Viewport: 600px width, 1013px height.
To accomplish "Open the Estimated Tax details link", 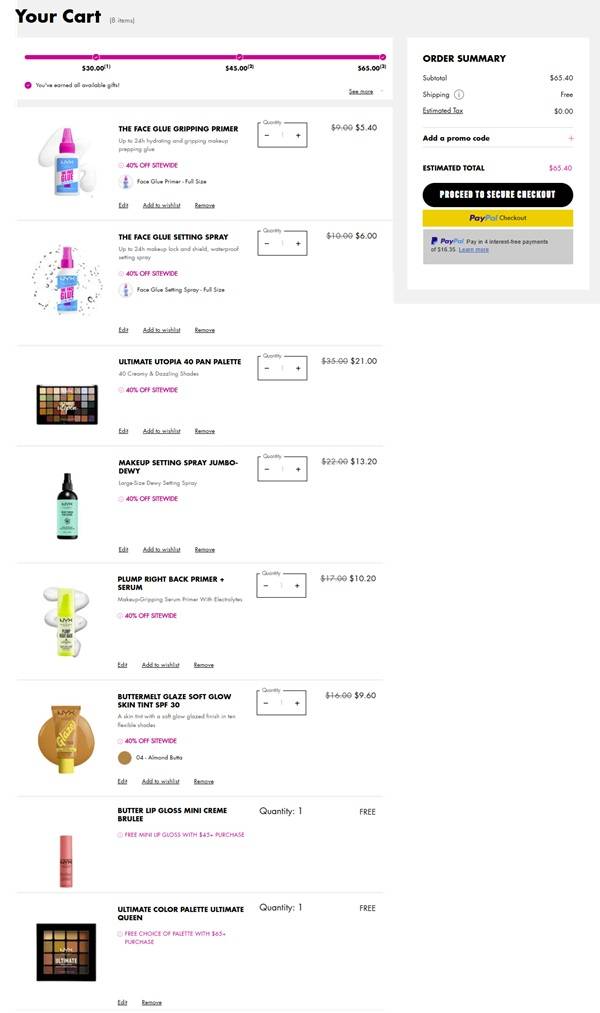I will click(x=443, y=111).
